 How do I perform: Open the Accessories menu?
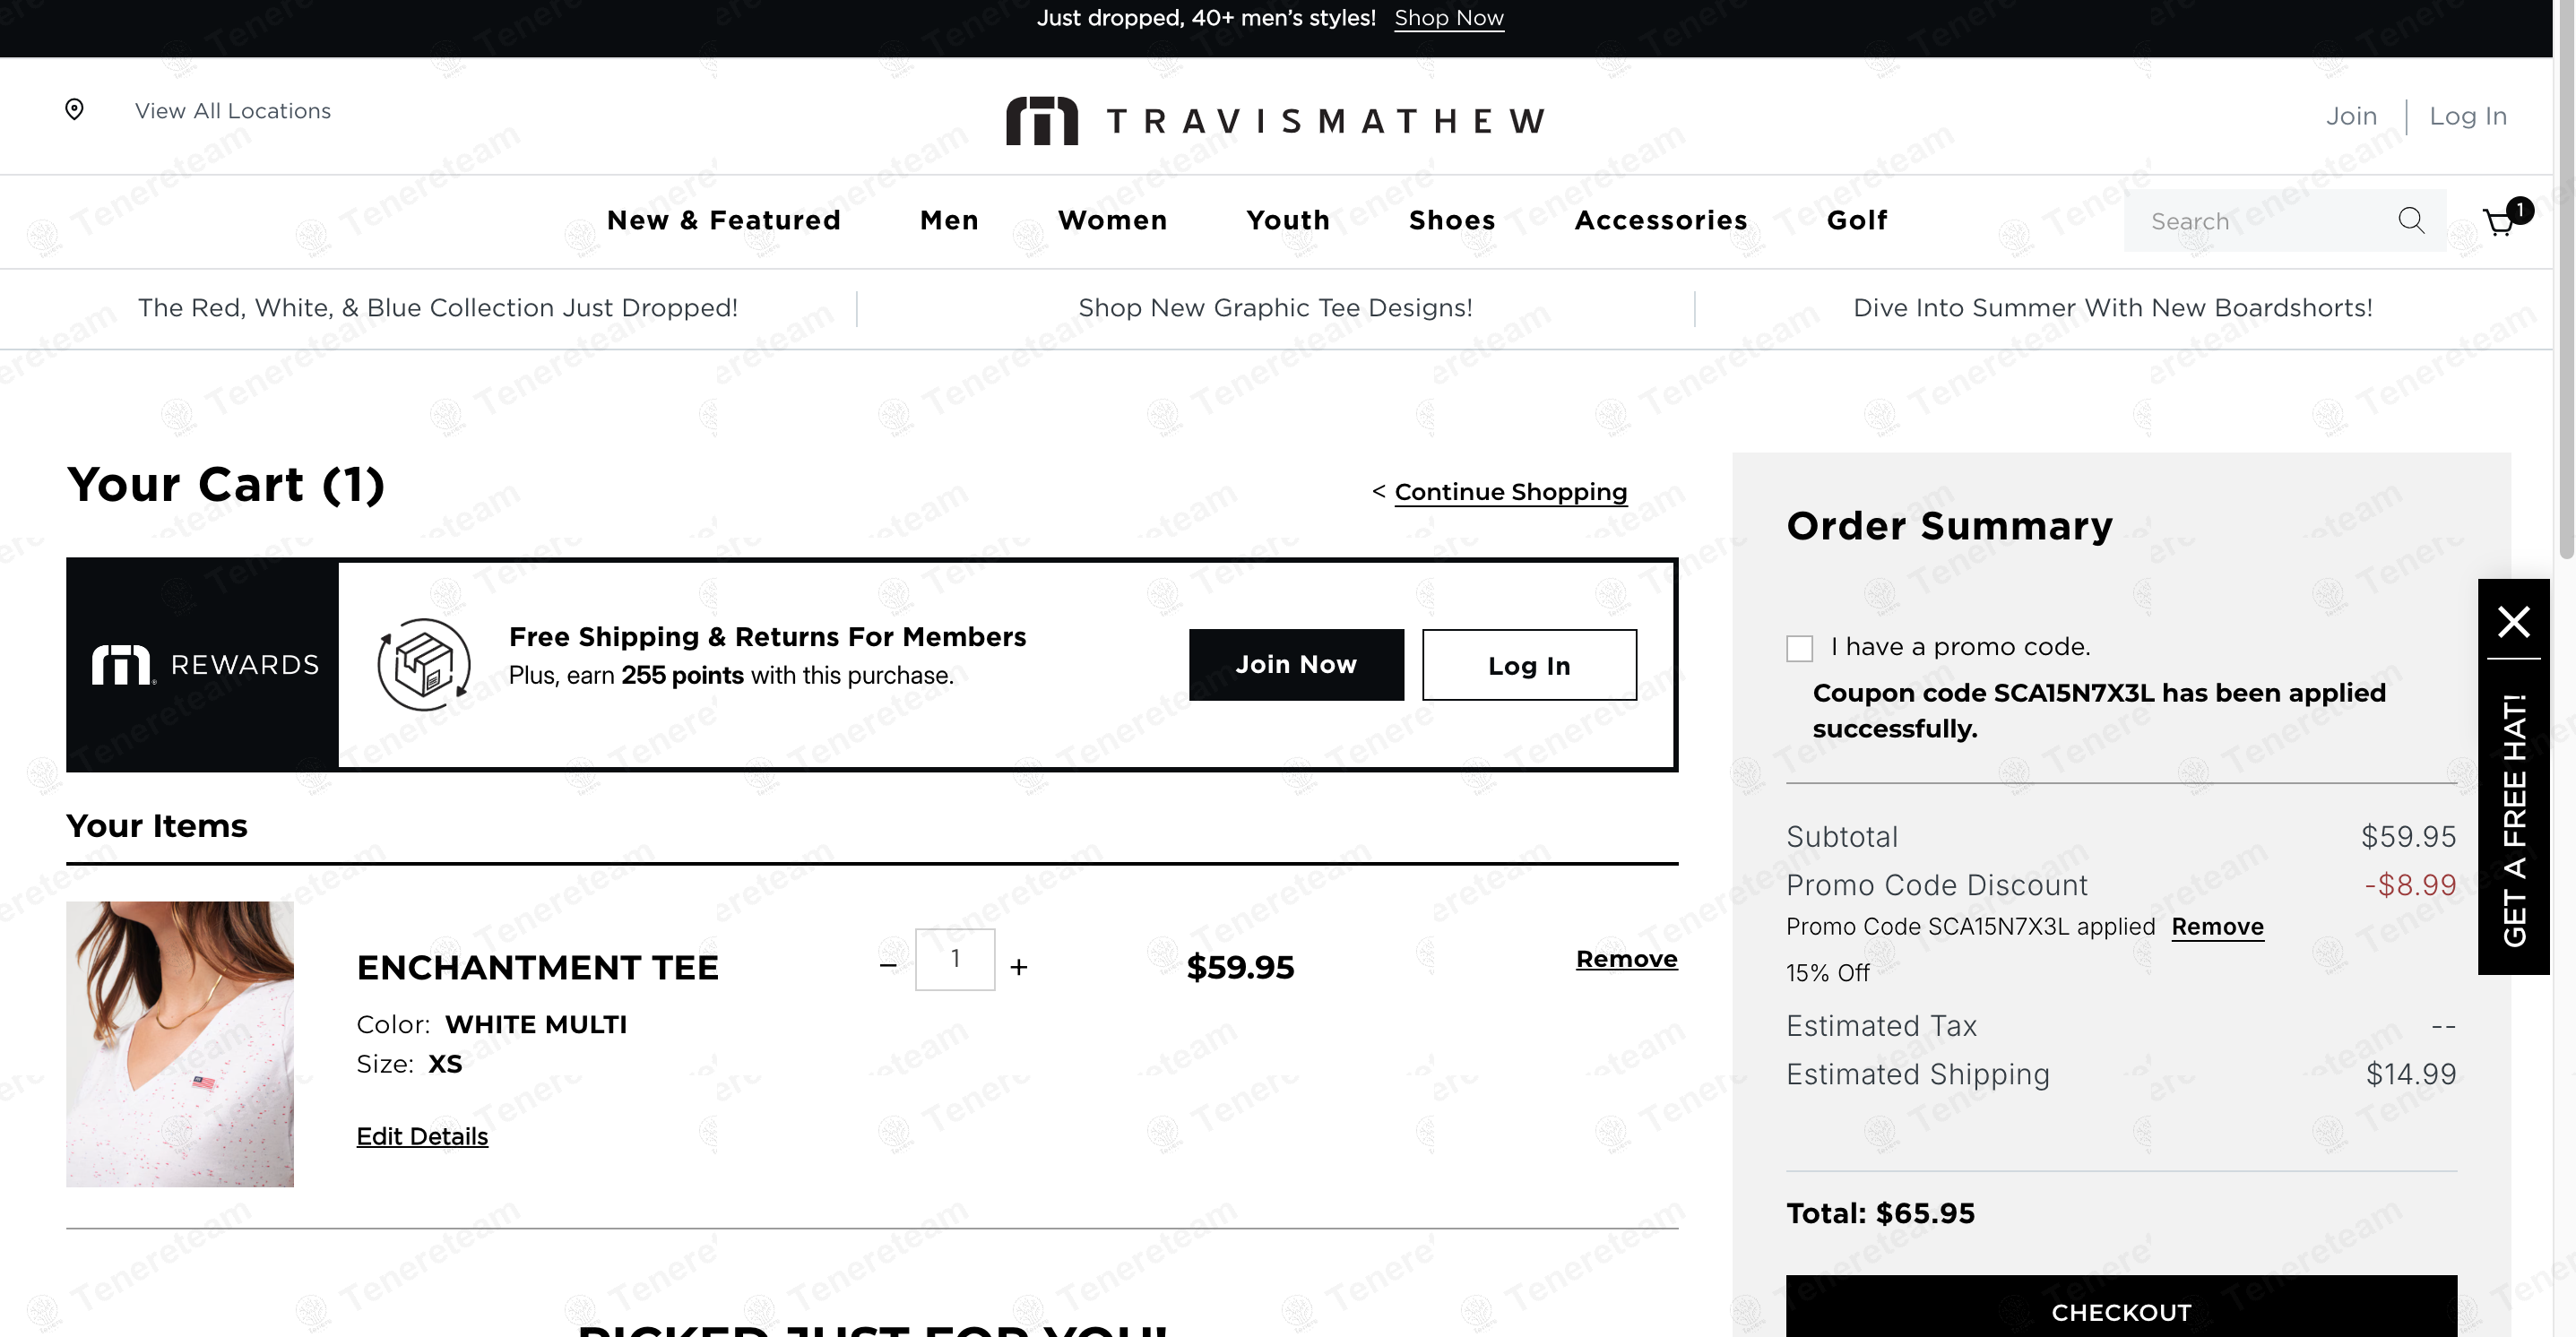coord(1661,220)
